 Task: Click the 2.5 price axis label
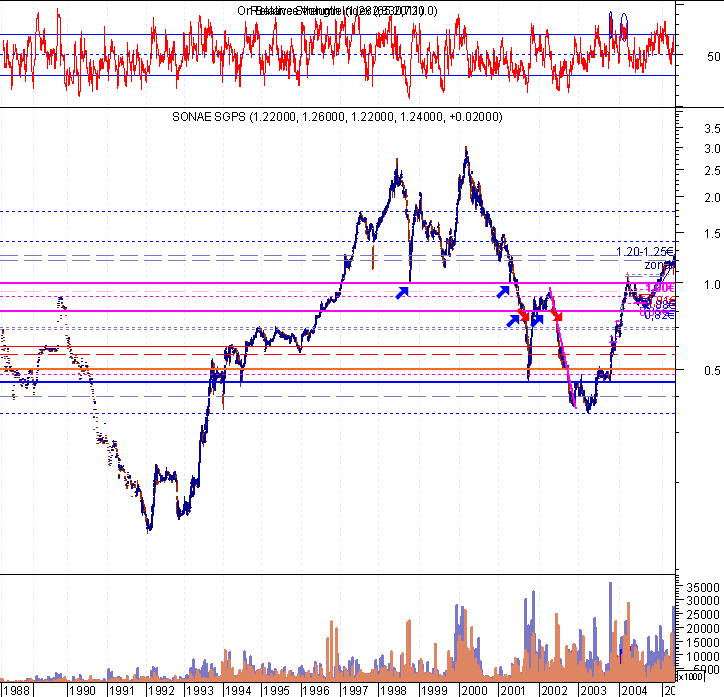712,171
